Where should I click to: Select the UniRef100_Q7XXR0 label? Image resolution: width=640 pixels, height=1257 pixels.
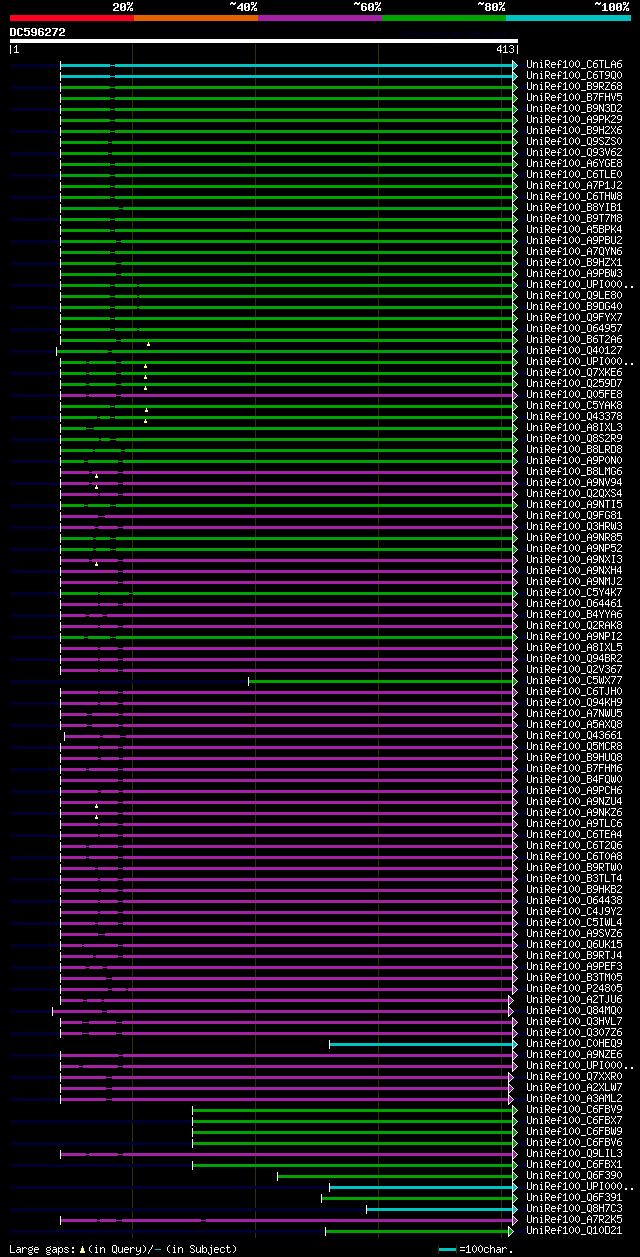click(x=574, y=1076)
